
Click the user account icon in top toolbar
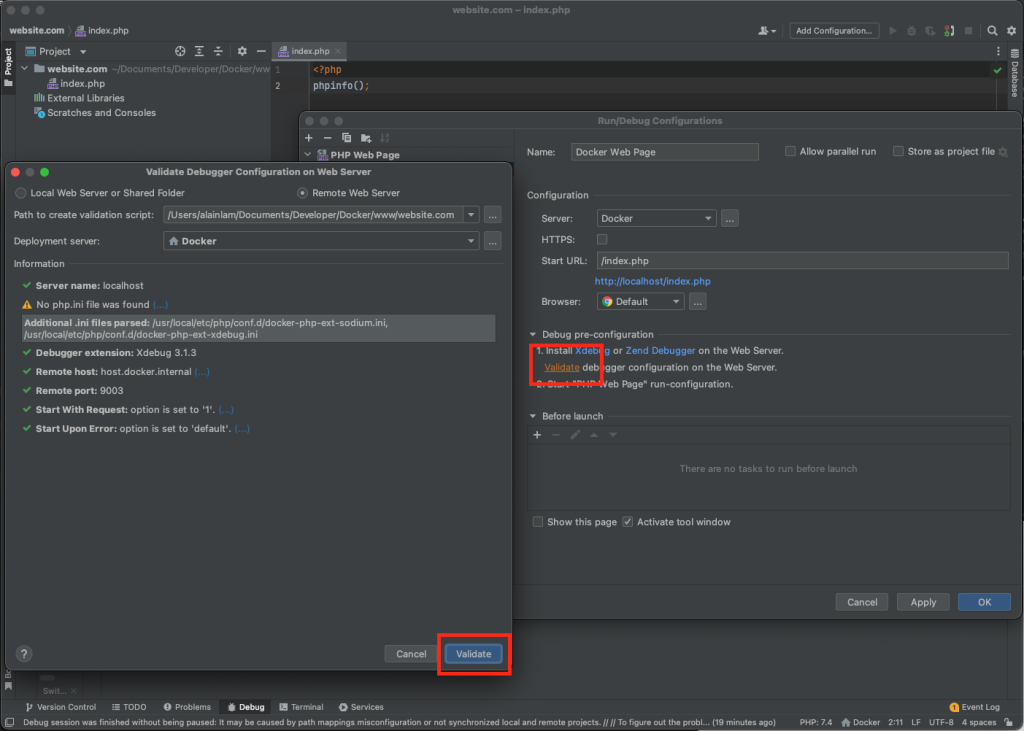767,31
